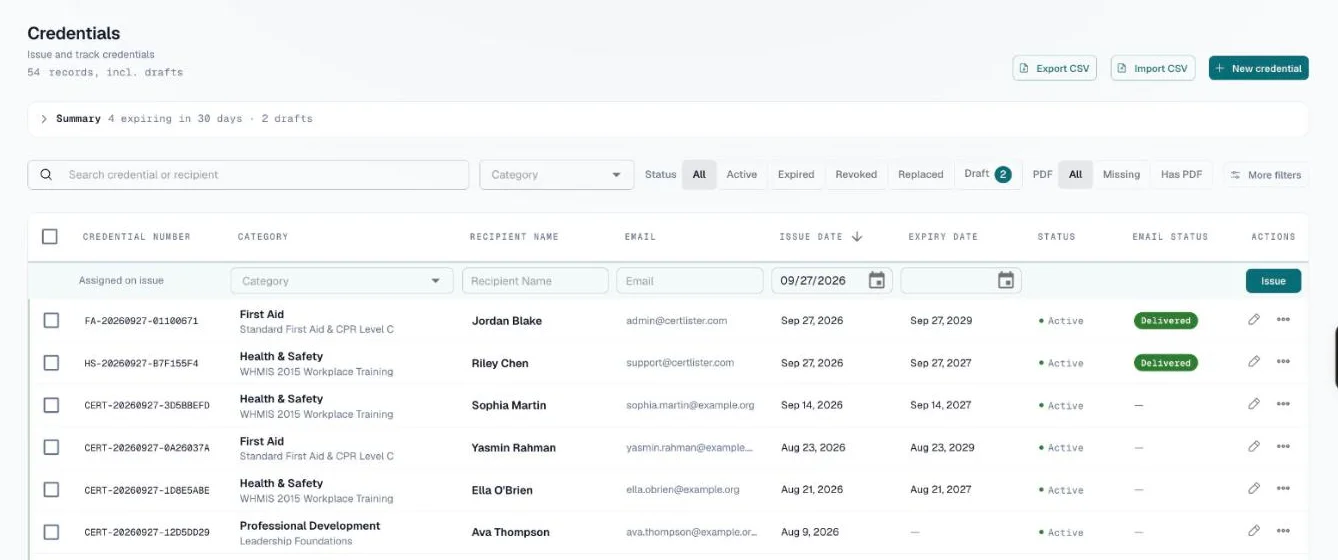Click email support@certlister.com
This screenshot has height=560, width=1338.
coord(680,363)
